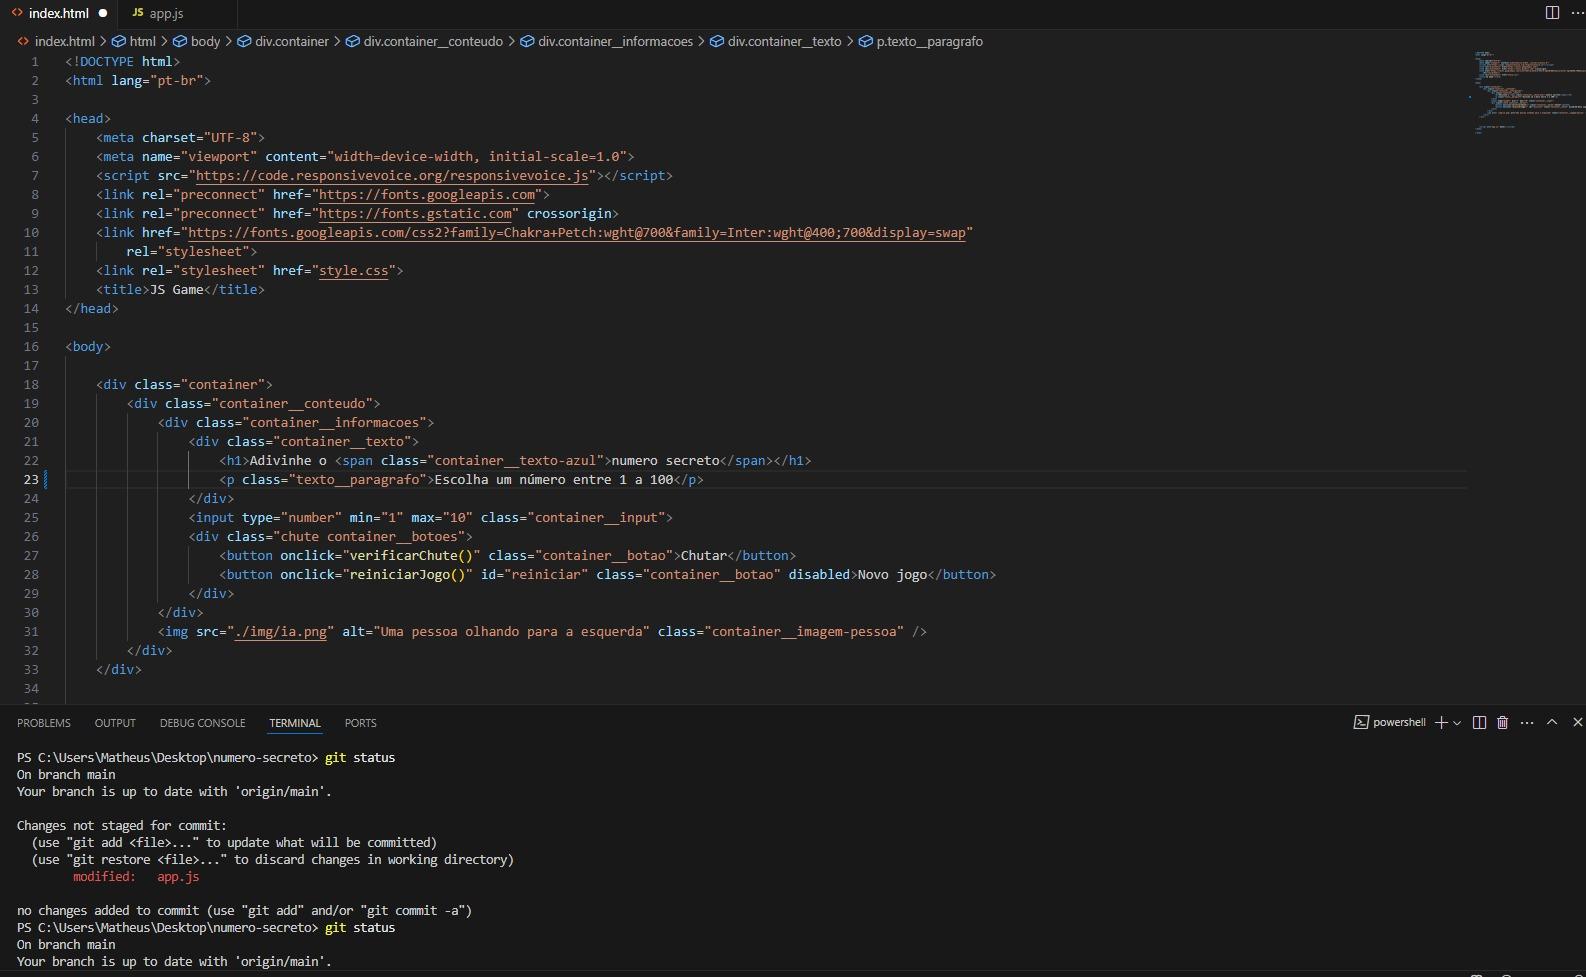Click the JS Game title text

177,289
